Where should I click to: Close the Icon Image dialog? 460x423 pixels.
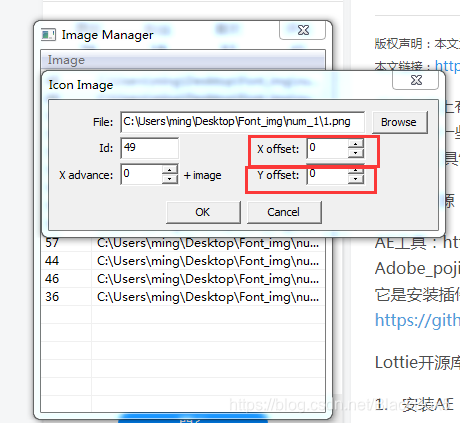pos(416,80)
